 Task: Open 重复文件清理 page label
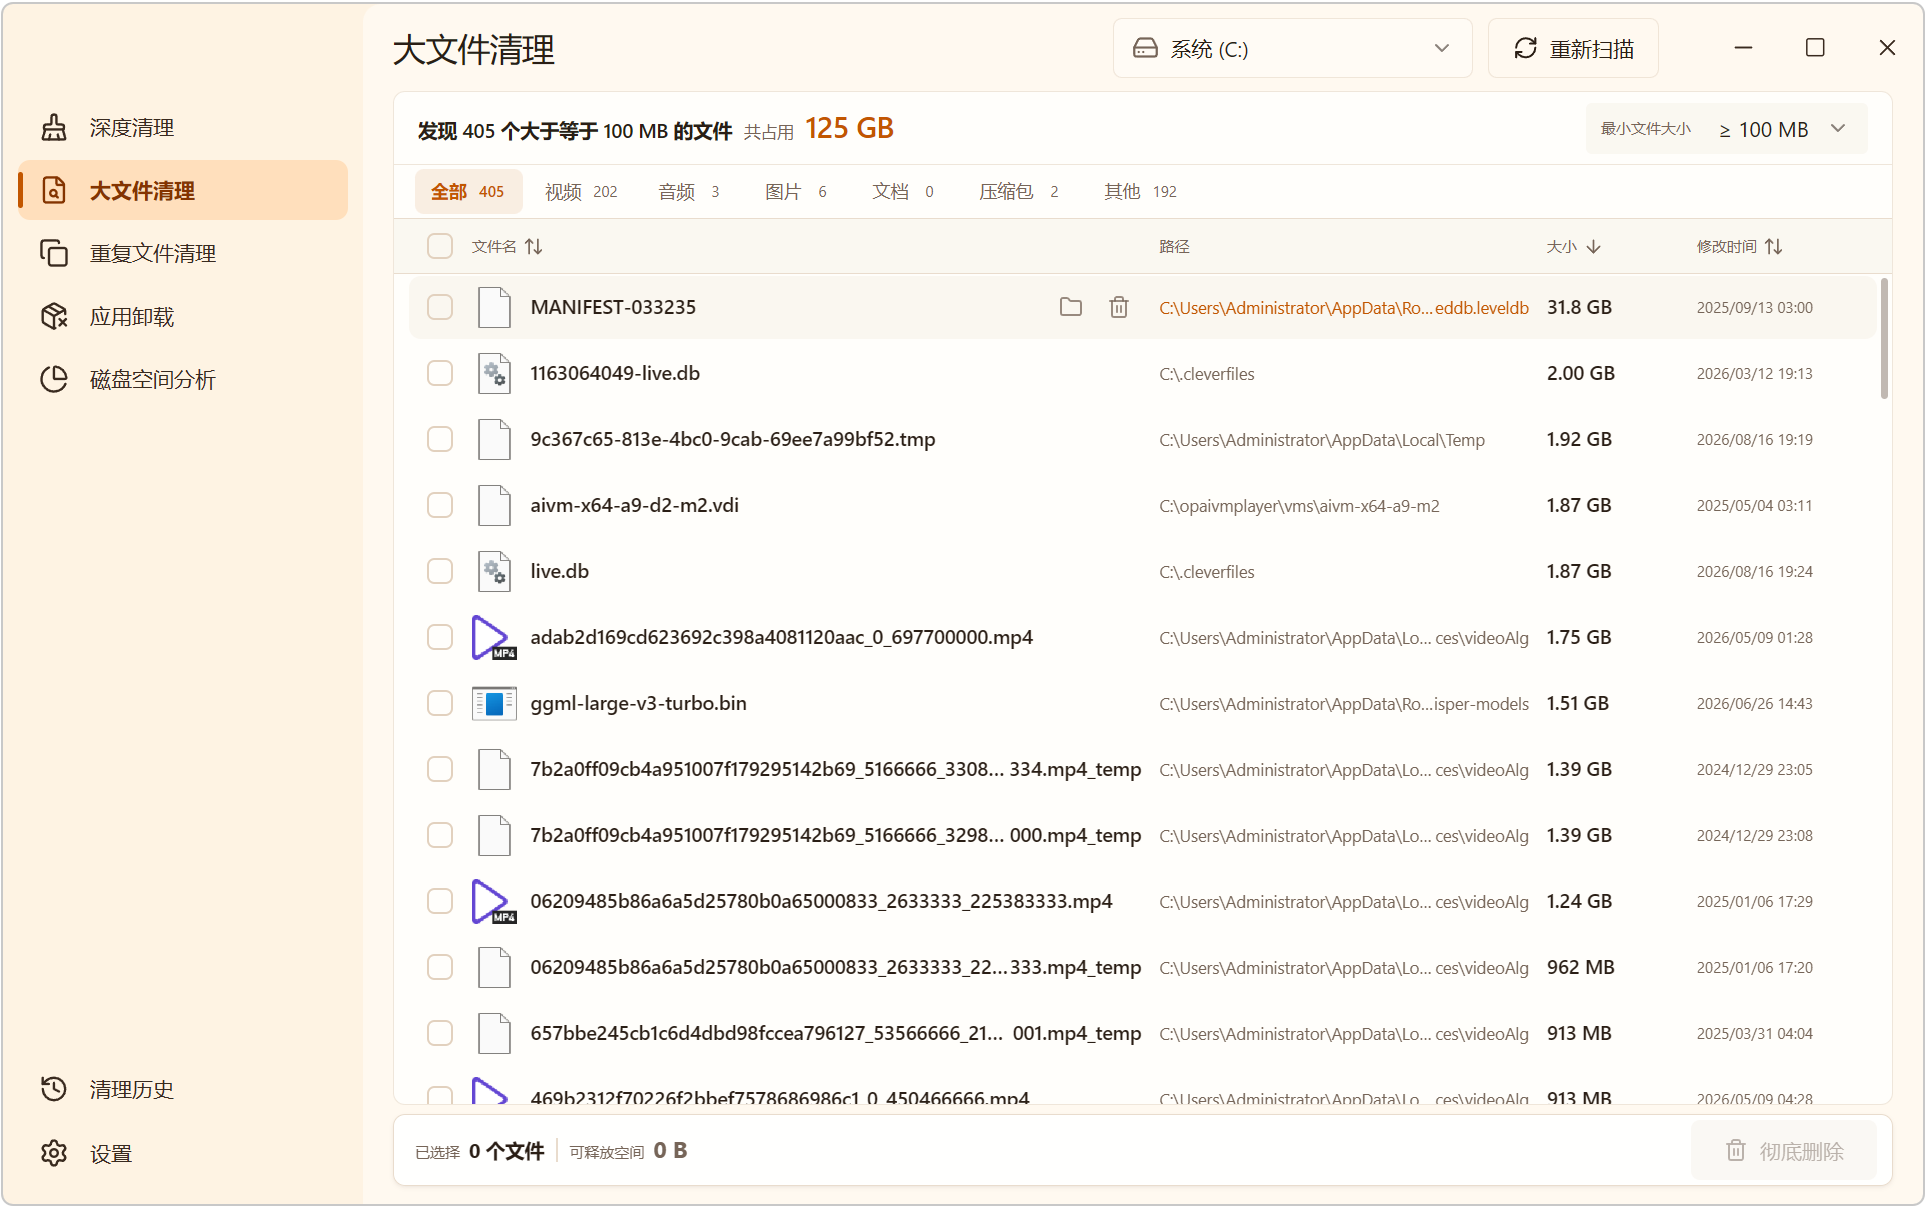(x=152, y=253)
